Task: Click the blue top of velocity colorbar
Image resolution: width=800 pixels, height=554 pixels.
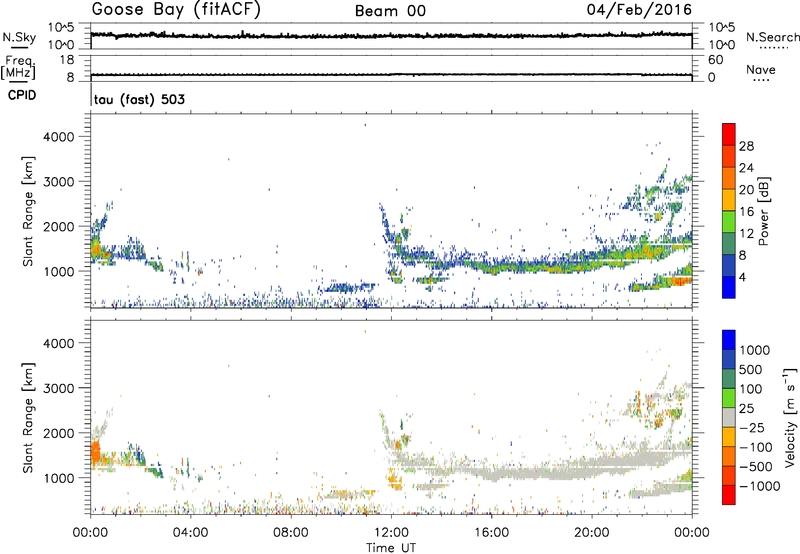Action: [729, 340]
